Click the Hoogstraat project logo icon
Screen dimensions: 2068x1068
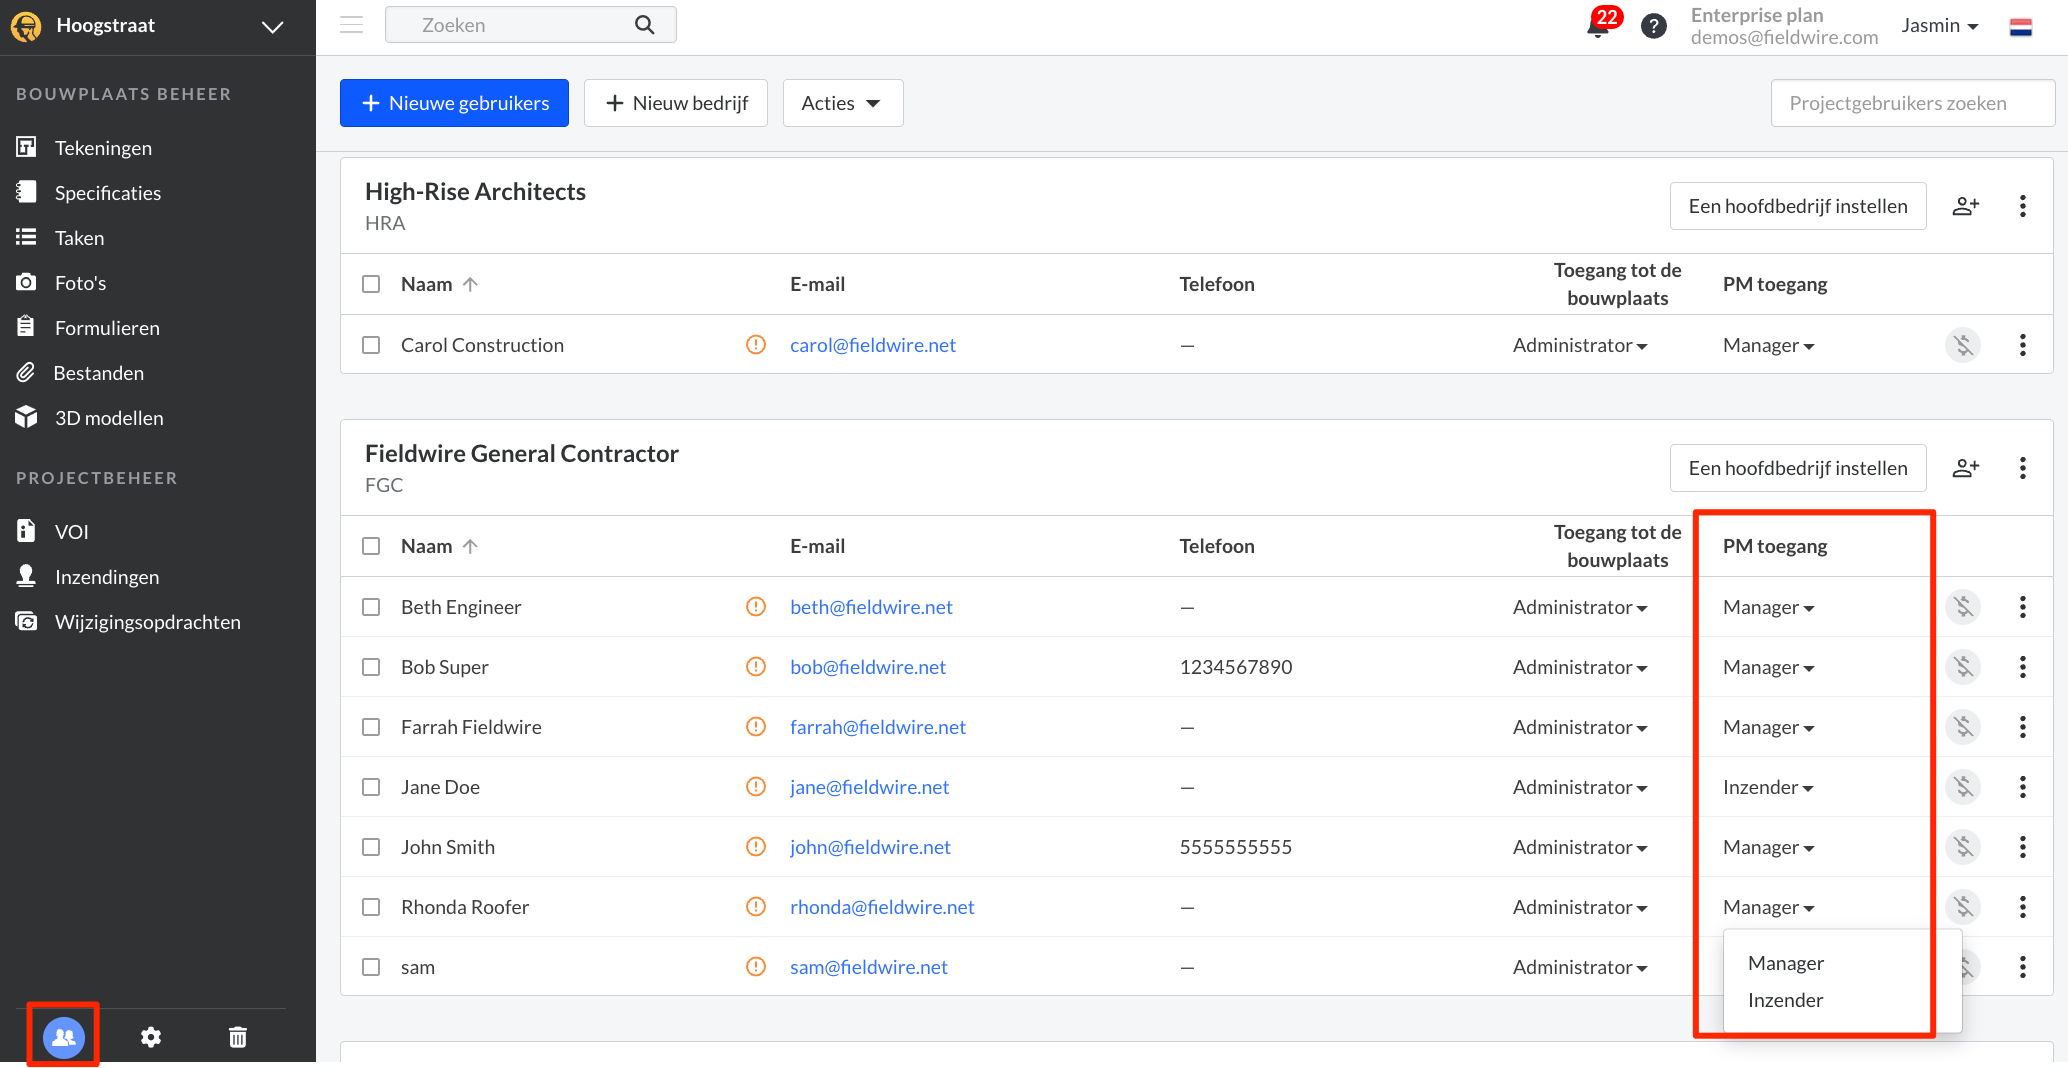[26, 26]
